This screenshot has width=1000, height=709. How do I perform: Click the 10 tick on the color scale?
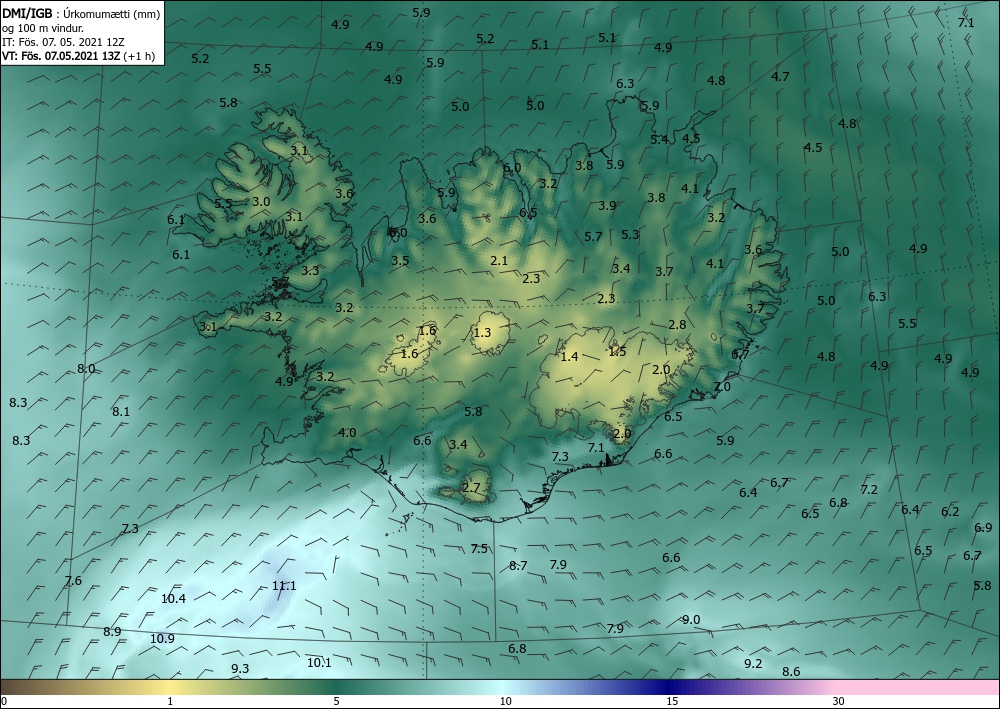pyautogui.click(x=505, y=701)
